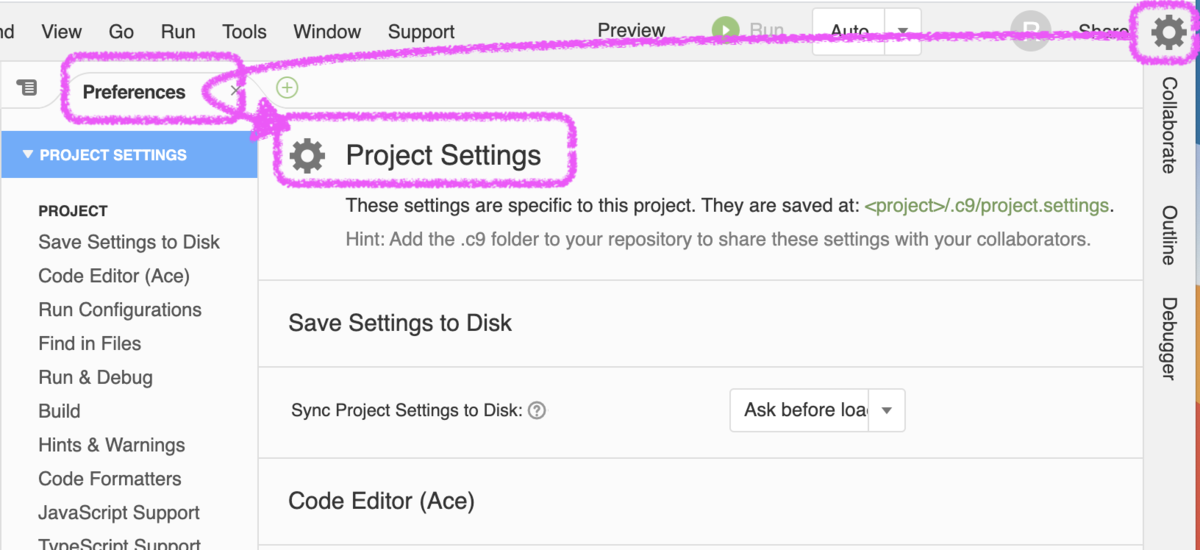The width and height of the screenshot is (1200, 550).
Task: Collapse the PROJECT SETTINGS section
Action: (28, 155)
